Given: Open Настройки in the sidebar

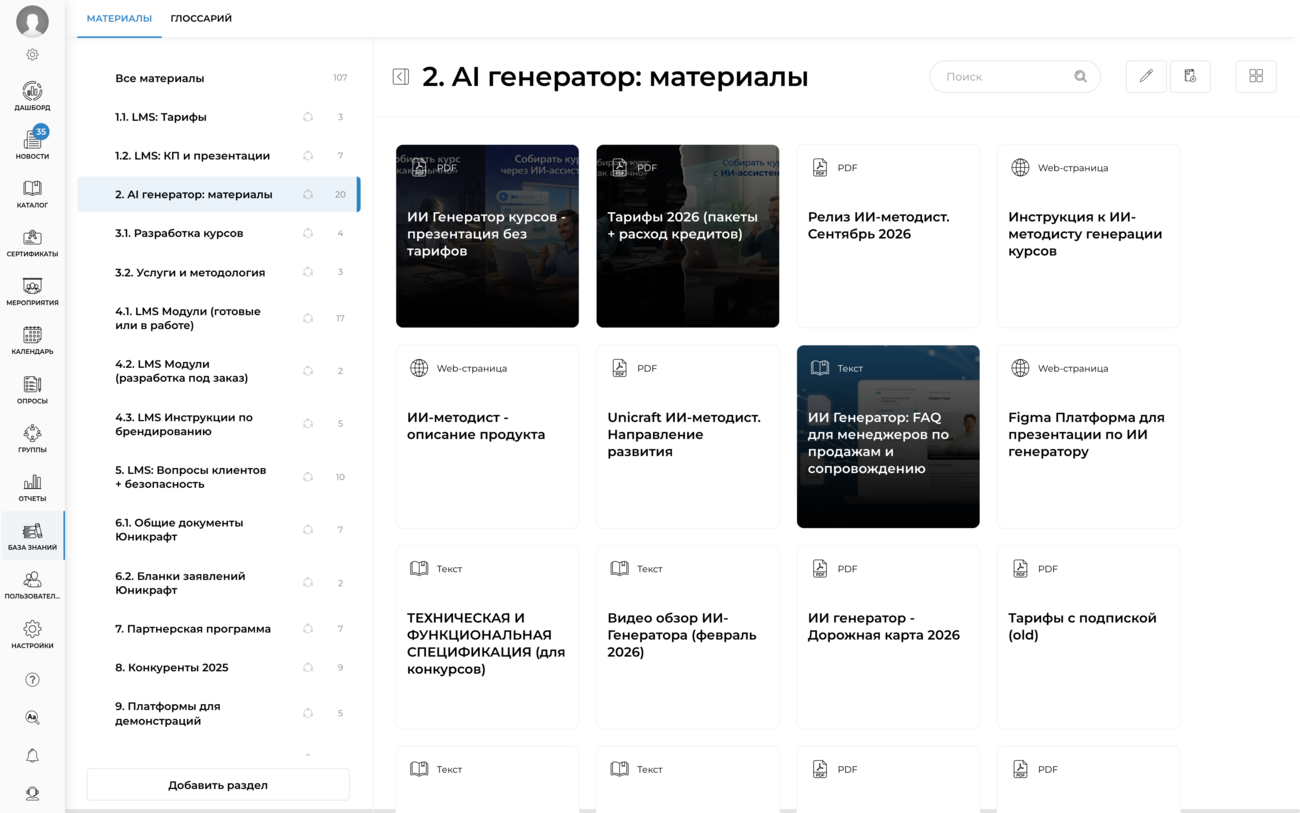Looking at the screenshot, I should click(x=32, y=635).
